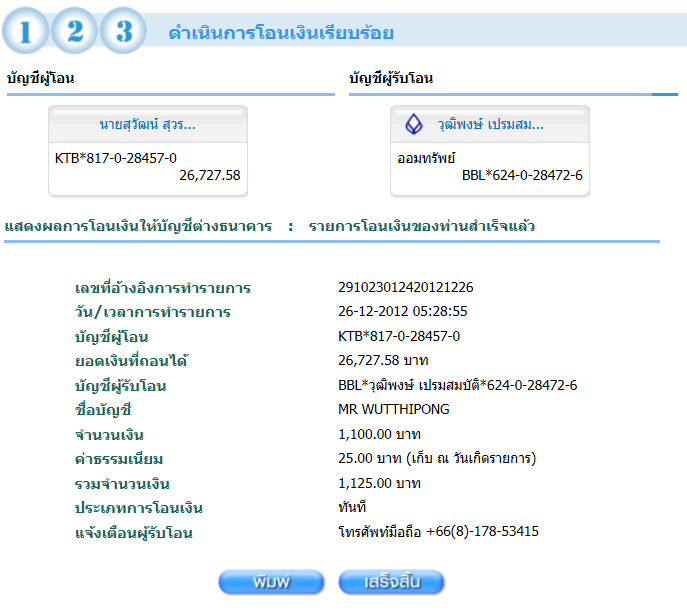687x616 pixels.
Task: Click the ชื่อบัญชี label
Action: 103,410
